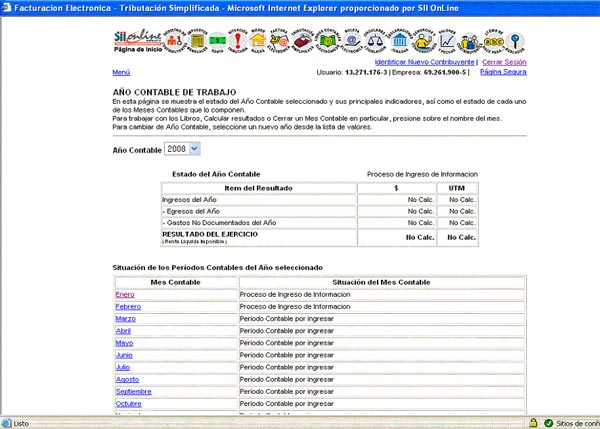This screenshot has width=600, height=429.
Task: Click '- Gastos No Documentados del Año' row
Action: click(219, 223)
